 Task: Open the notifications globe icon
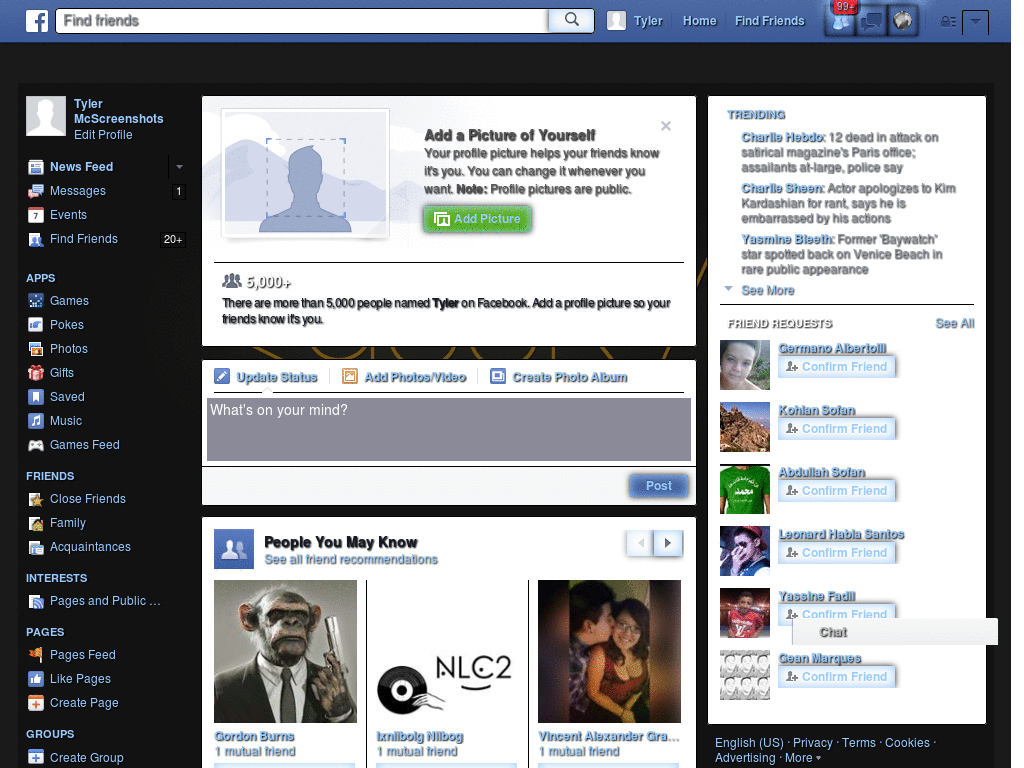point(903,22)
